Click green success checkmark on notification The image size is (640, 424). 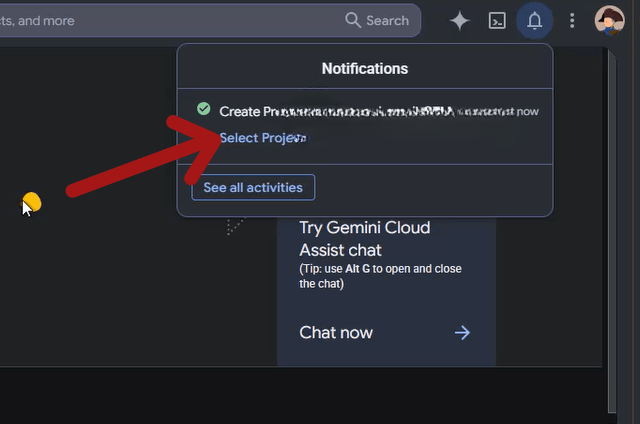[204, 109]
